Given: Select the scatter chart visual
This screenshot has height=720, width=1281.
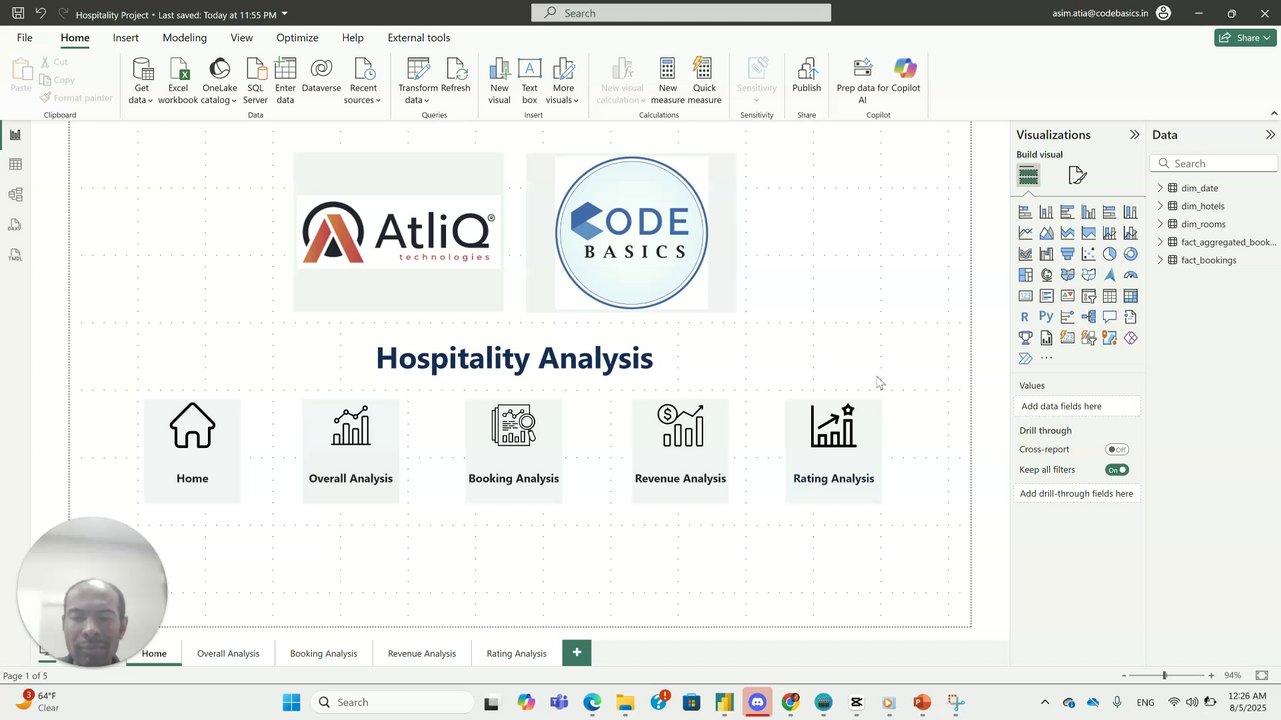Looking at the screenshot, I should click(x=1088, y=254).
